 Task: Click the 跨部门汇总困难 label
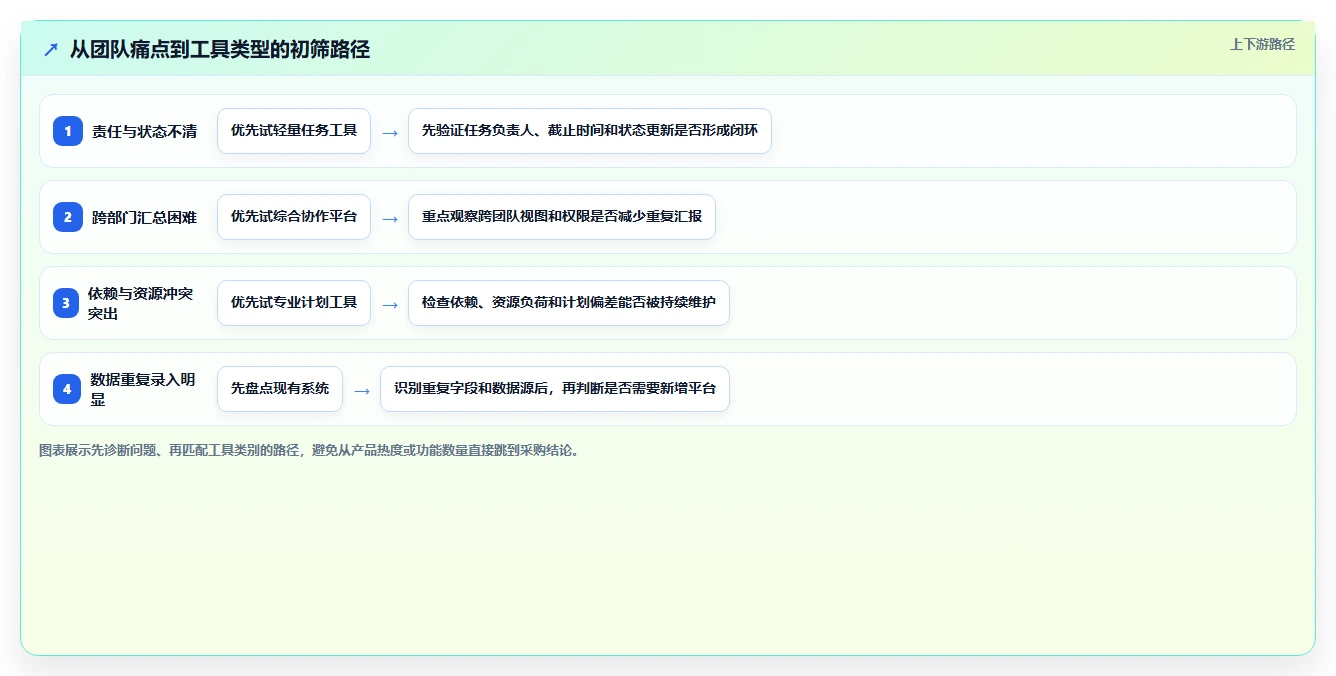(x=145, y=217)
